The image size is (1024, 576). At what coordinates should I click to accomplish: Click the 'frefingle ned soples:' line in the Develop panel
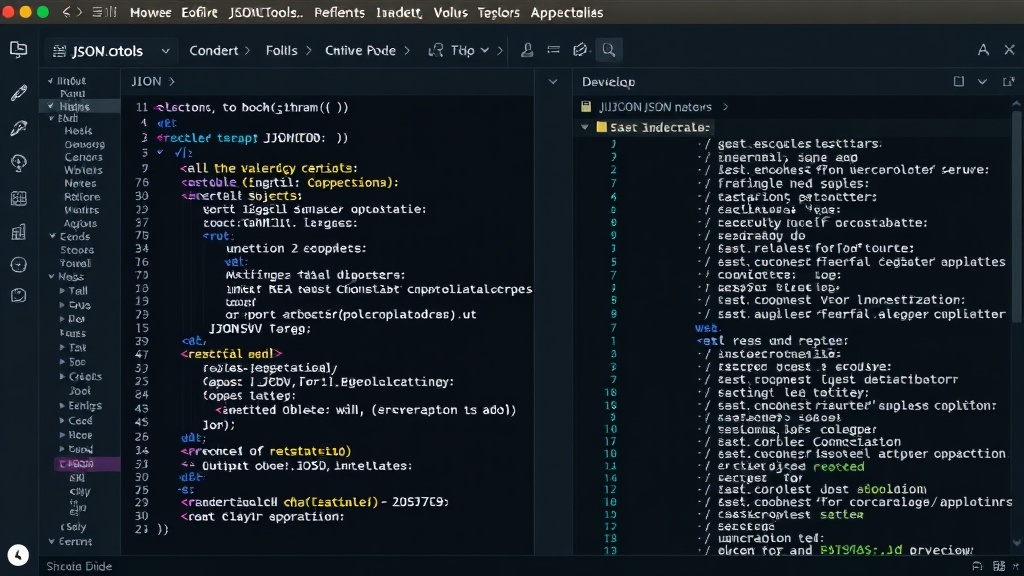[793, 184]
